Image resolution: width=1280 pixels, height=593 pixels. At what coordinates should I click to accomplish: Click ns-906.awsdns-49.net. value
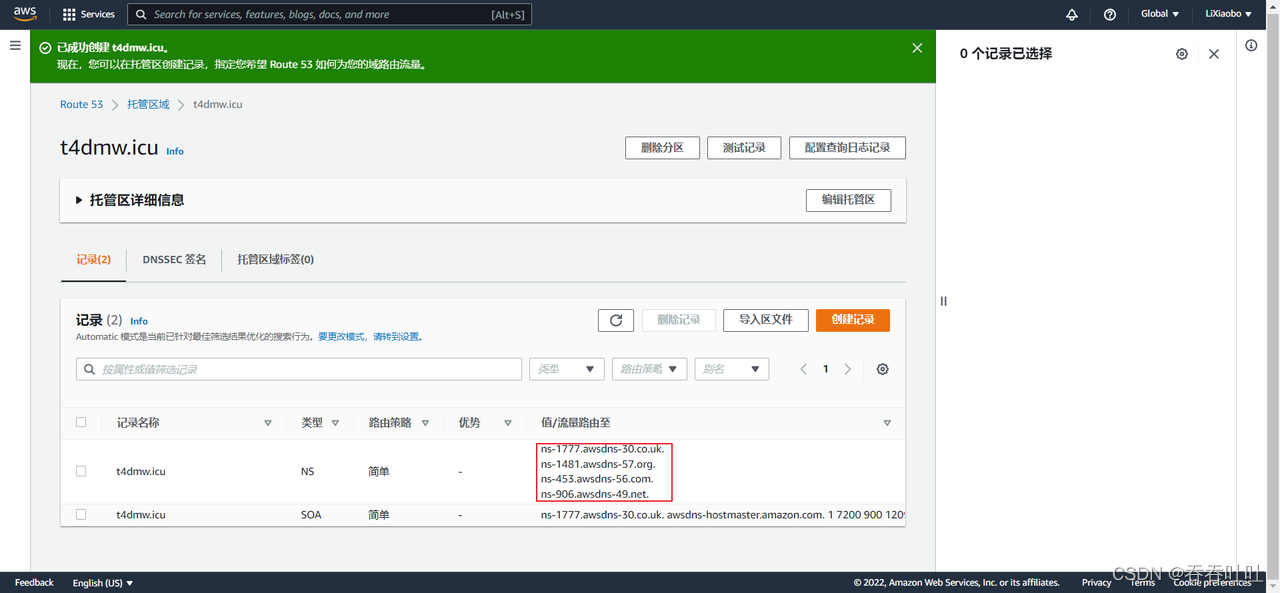pyautogui.click(x=594, y=494)
